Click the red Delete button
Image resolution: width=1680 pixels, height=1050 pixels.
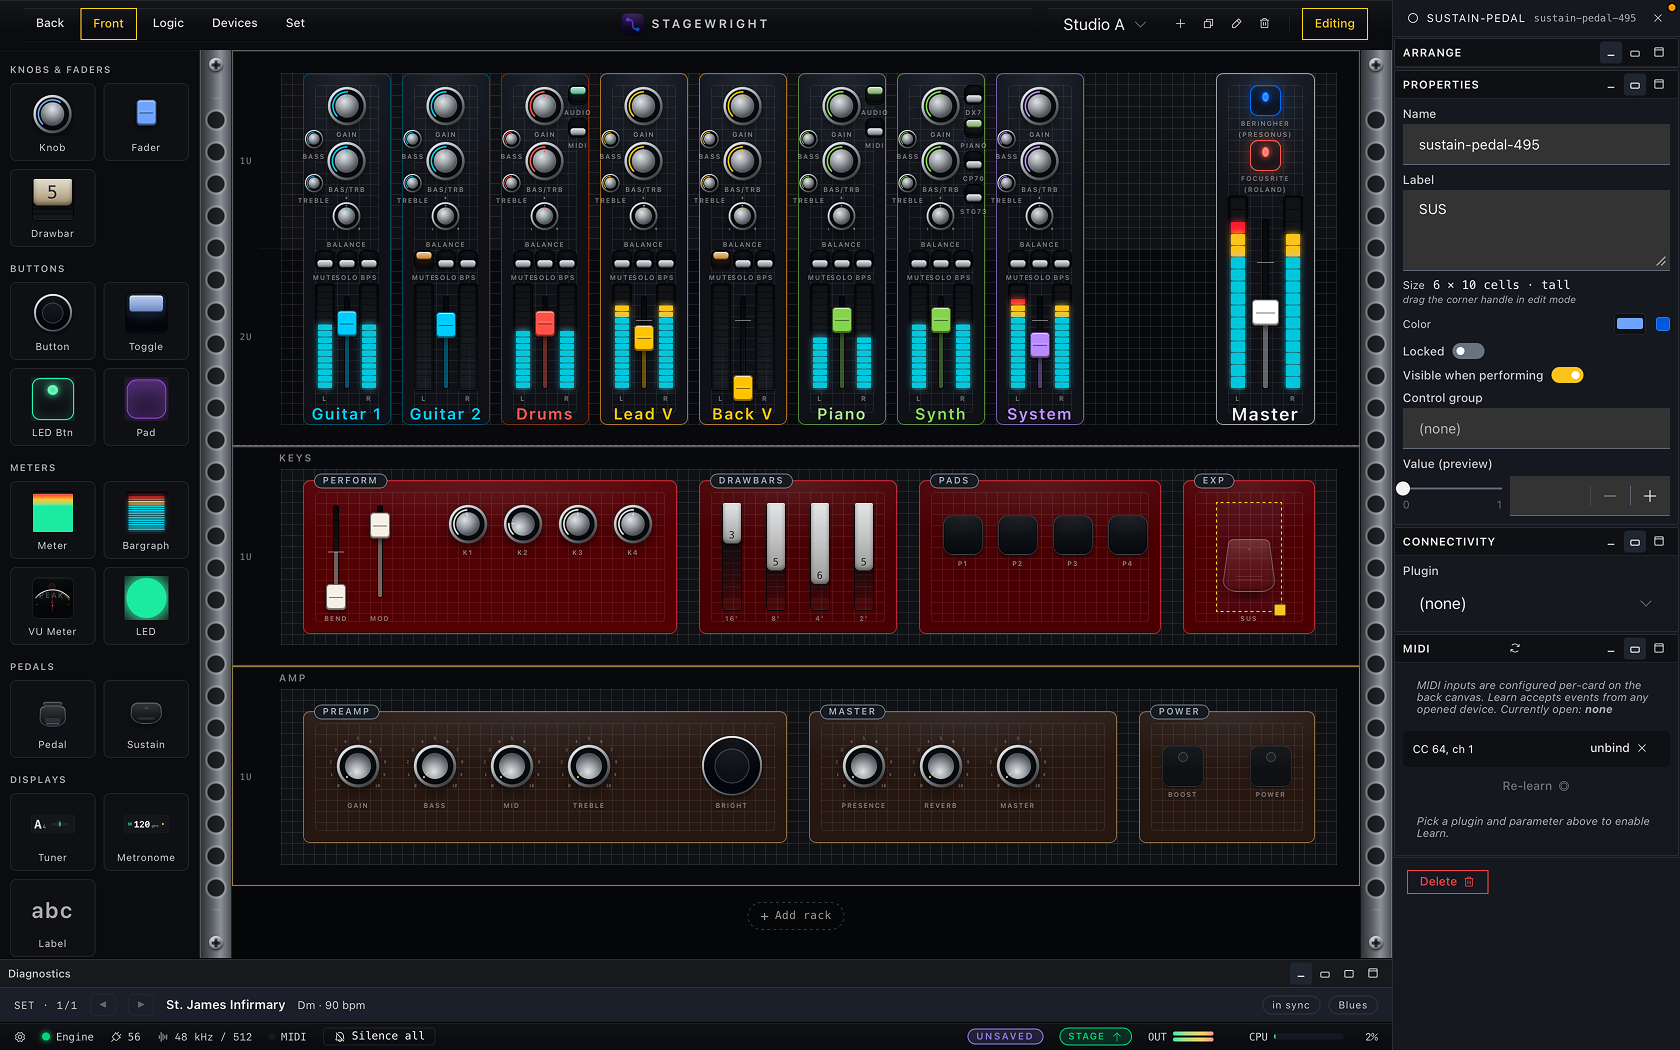point(1447,881)
